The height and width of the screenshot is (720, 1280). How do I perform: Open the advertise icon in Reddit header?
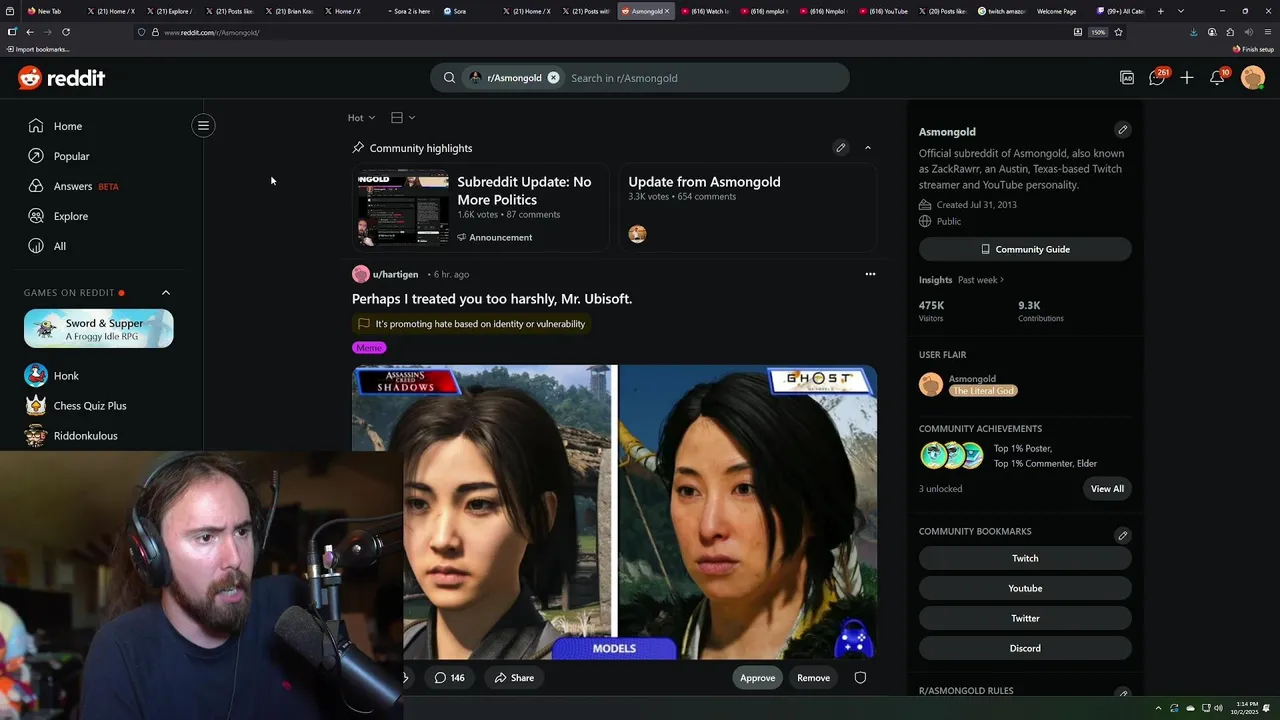pos(1127,78)
